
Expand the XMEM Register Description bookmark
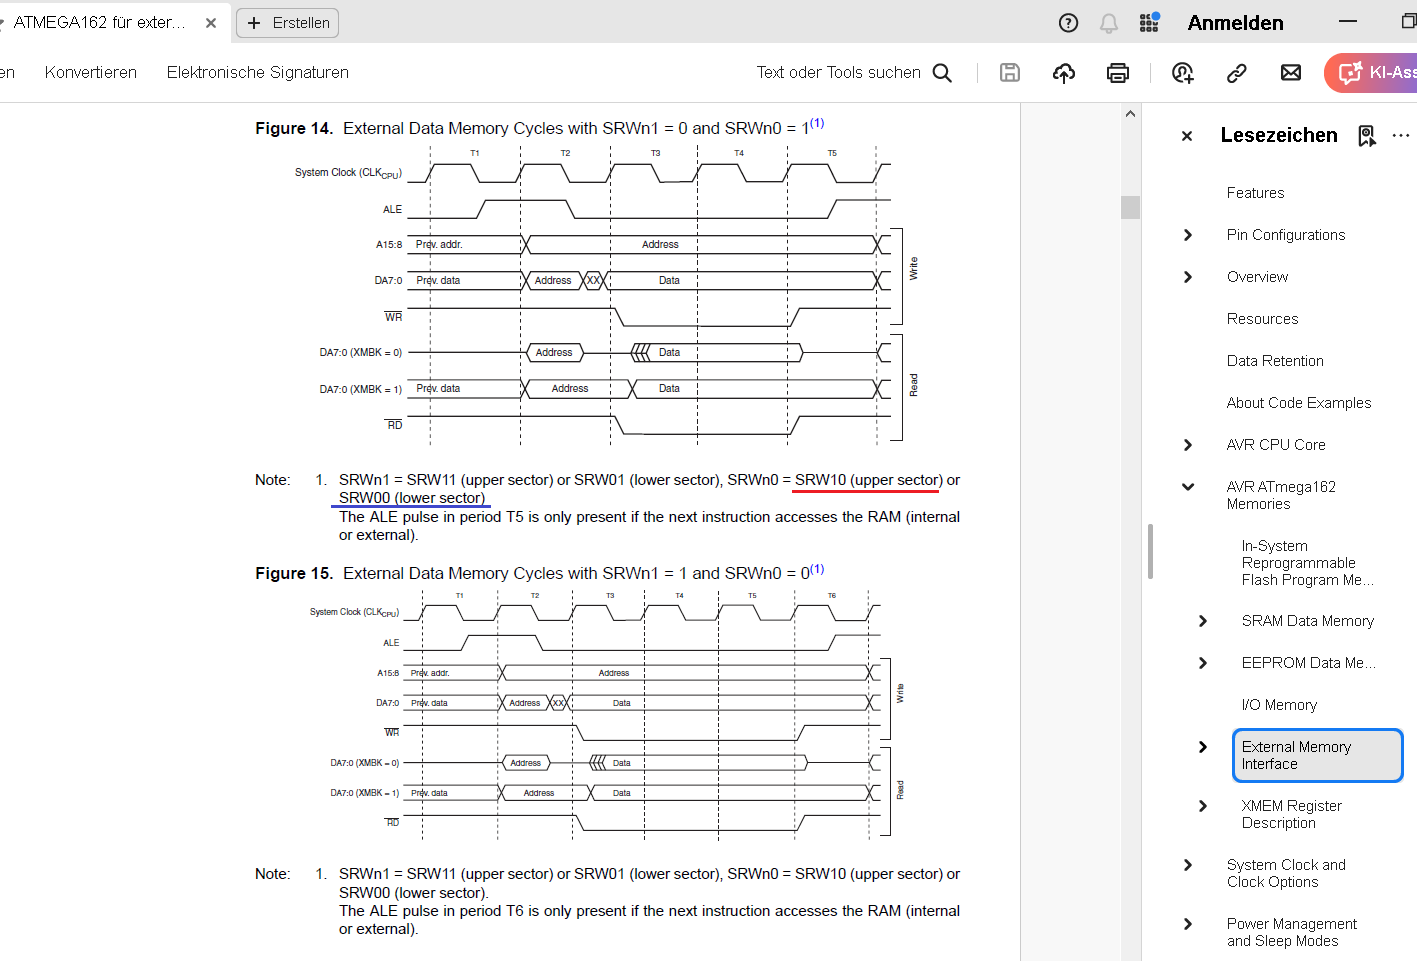click(x=1203, y=806)
